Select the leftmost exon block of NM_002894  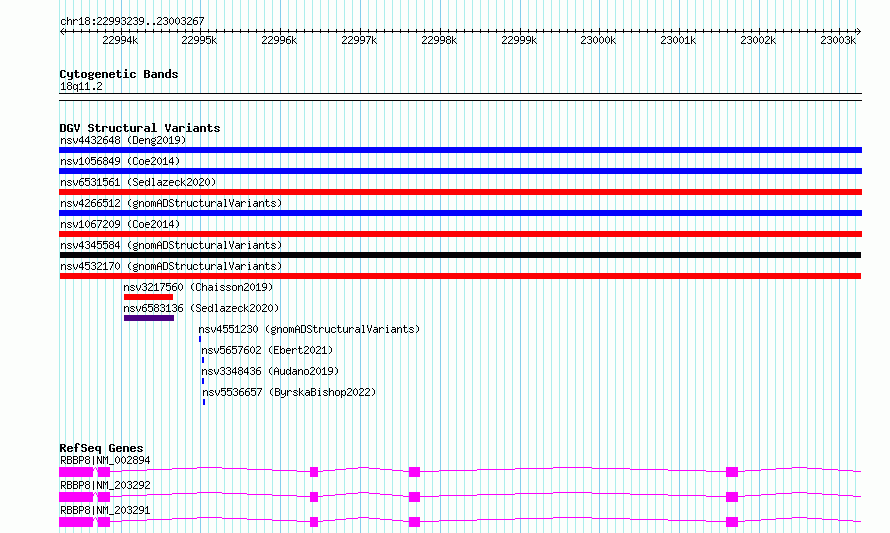pyautogui.click(x=76, y=472)
